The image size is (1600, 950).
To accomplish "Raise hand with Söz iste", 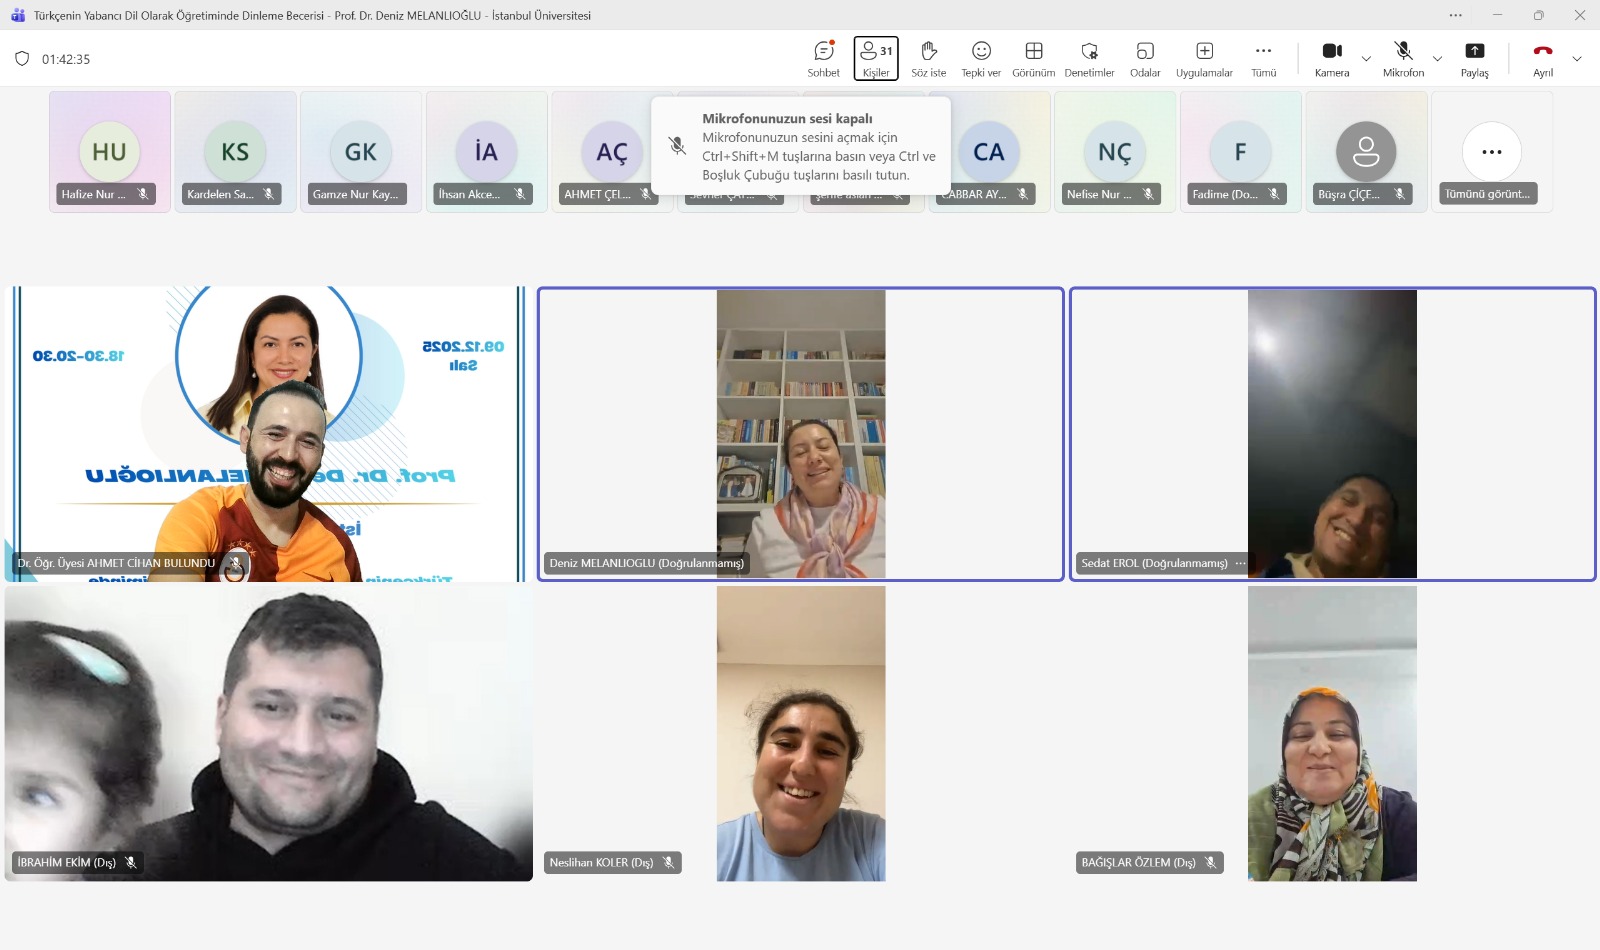I will click(x=928, y=59).
